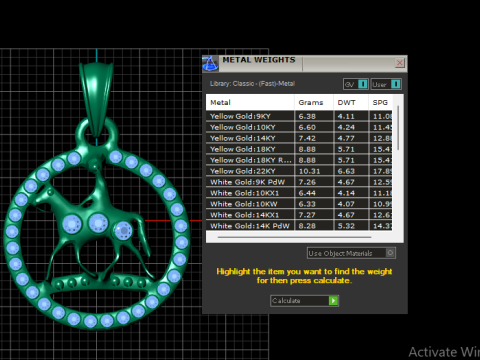Toggle the Use Object Materials option

coord(351,253)
